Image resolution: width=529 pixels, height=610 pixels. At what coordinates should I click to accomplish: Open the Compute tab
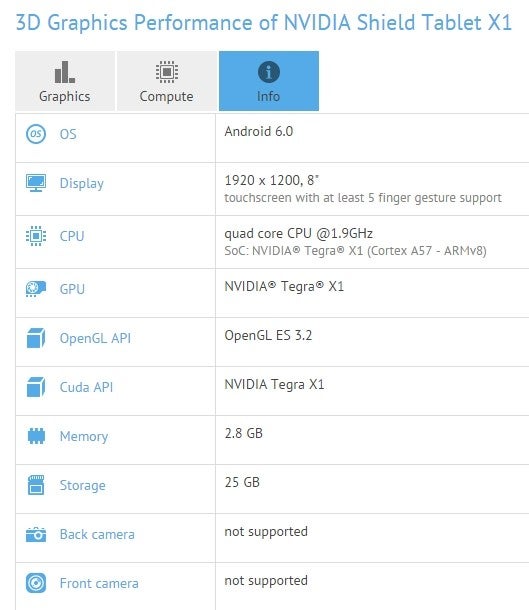click(166, 81)
